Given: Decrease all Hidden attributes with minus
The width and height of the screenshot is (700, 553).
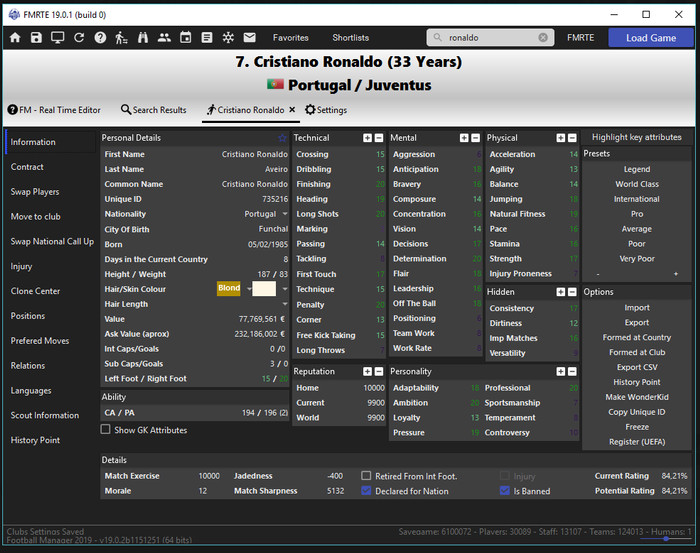Looking at the screenshot, I should click(x=572, y=292).
